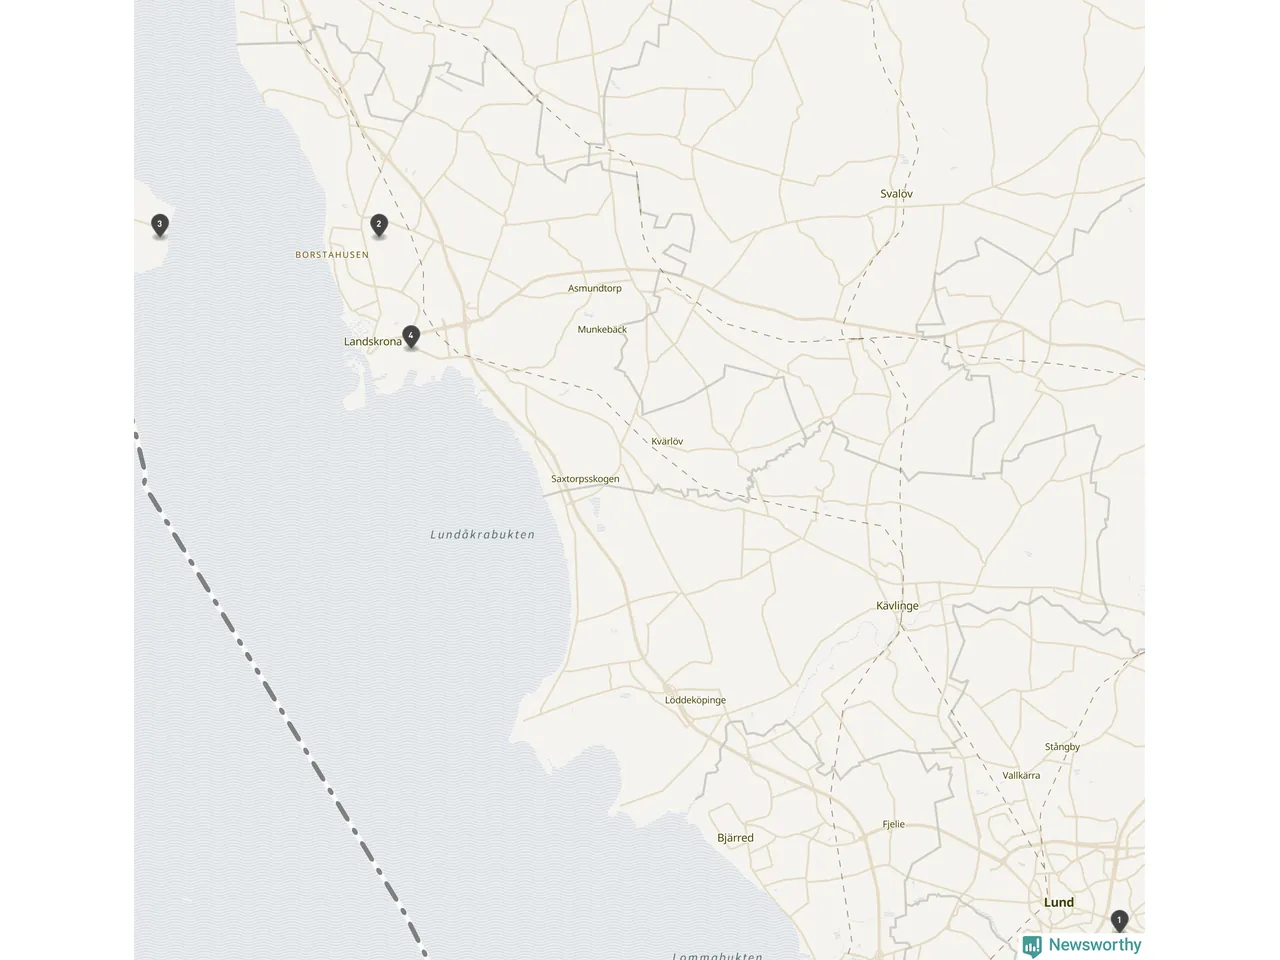Select map marker number 2 above Borstahusen
This screenshot has width=1280, height=960.
378,225
